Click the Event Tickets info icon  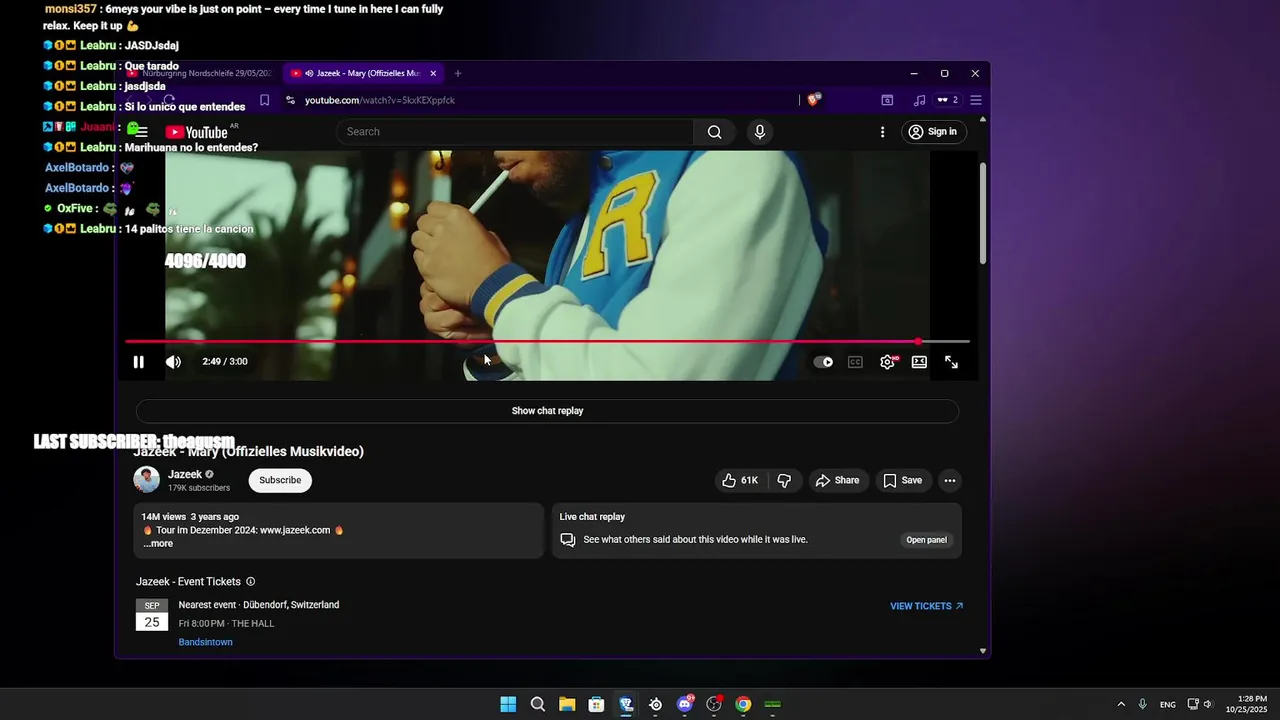coord(250,582)
